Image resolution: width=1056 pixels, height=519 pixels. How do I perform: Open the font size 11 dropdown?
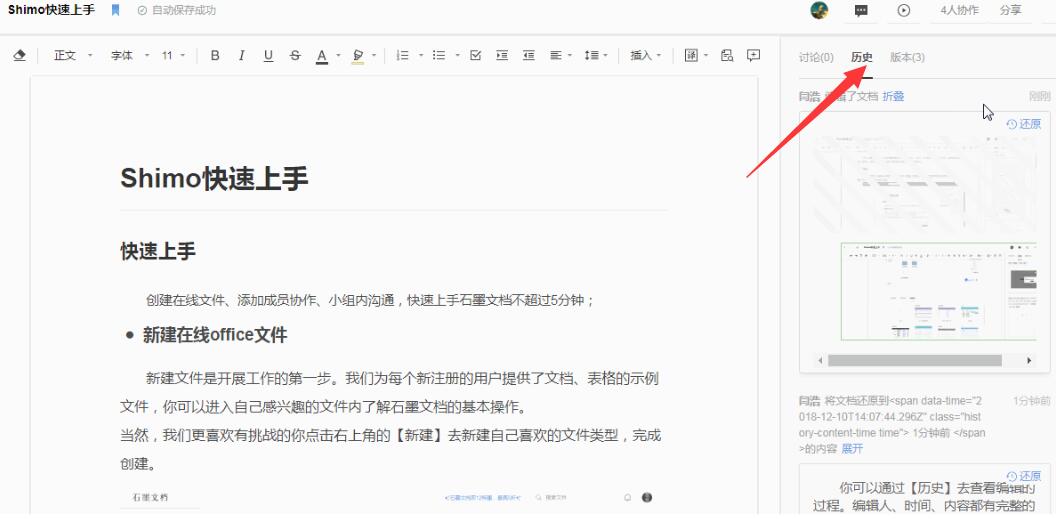tap(173, 56)
